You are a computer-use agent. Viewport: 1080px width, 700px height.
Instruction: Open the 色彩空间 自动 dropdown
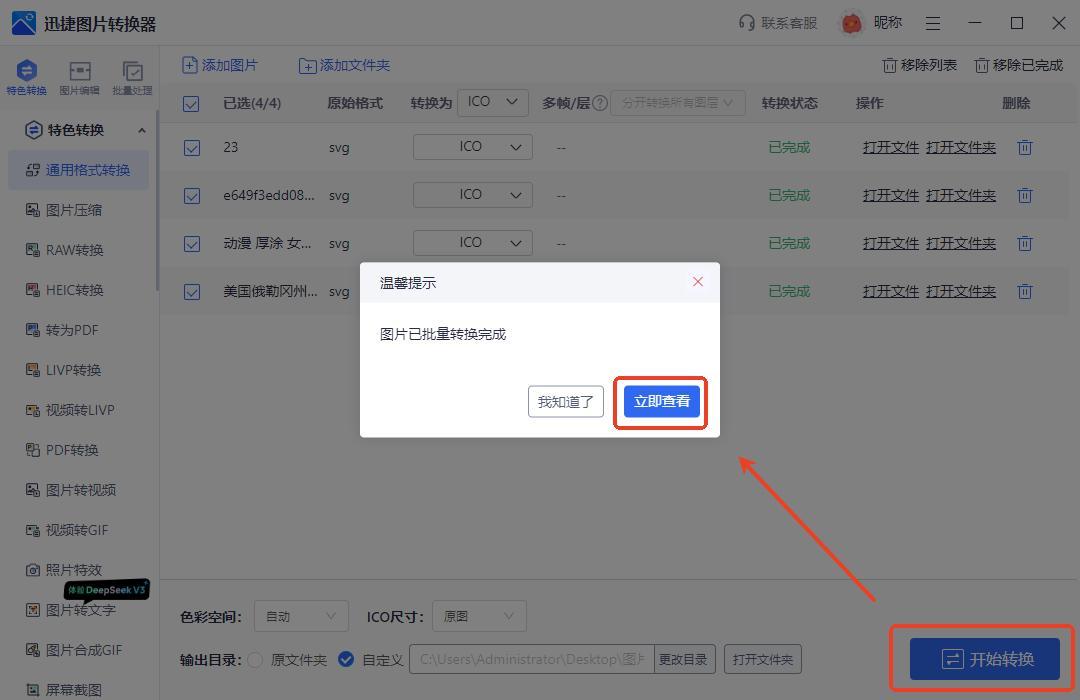pos(301,617)
